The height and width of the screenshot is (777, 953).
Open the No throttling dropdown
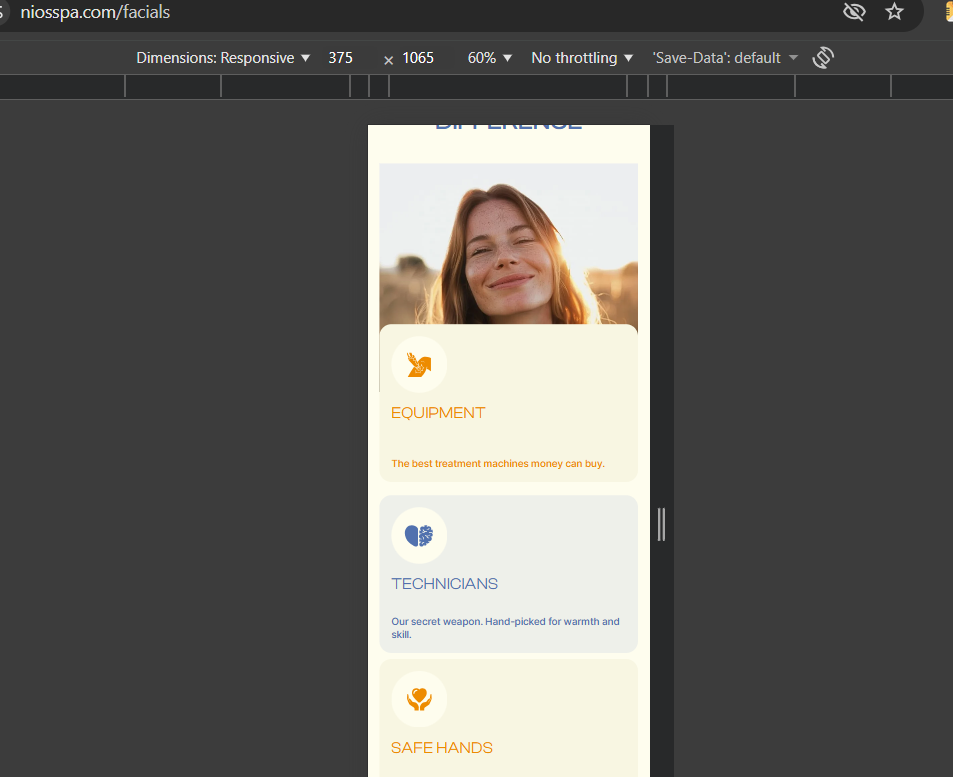pyautogui.click(x=582, y=58)
